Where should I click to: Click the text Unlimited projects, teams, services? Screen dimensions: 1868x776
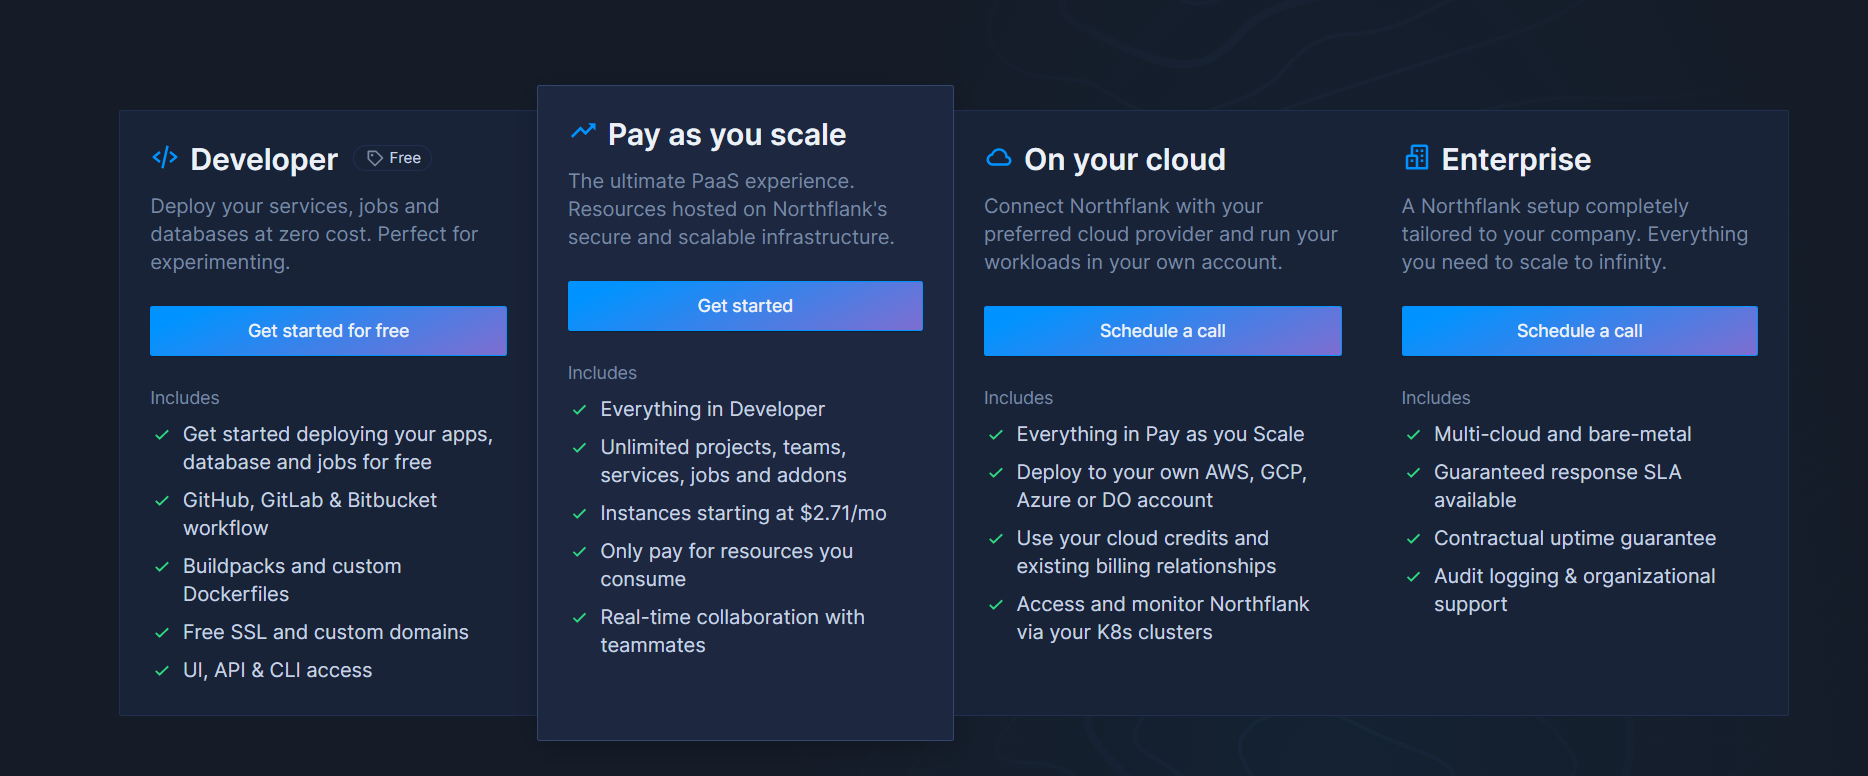pos(724,461)
